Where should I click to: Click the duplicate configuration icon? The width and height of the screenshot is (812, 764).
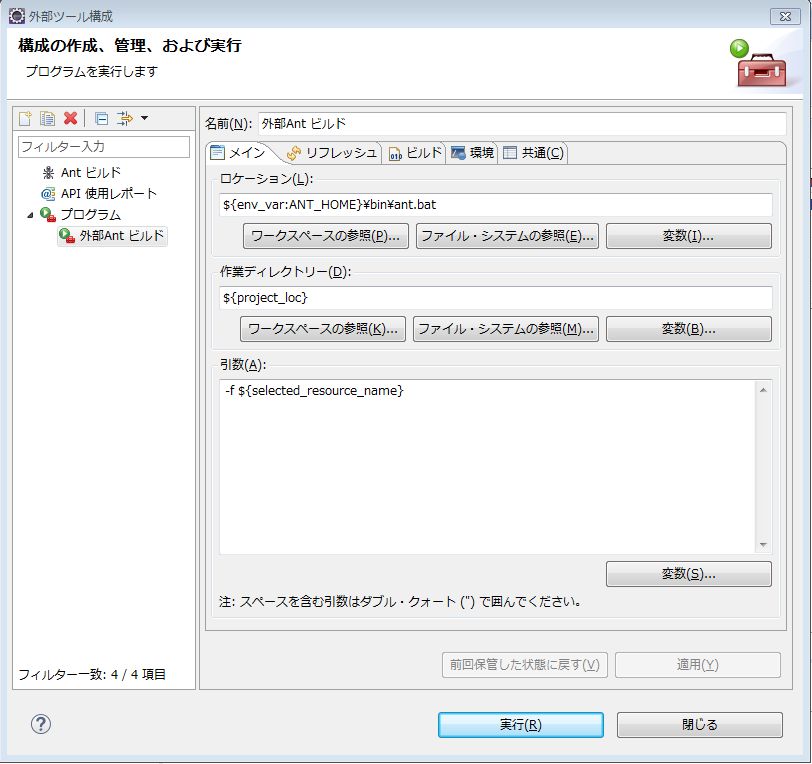coord(47,118)
